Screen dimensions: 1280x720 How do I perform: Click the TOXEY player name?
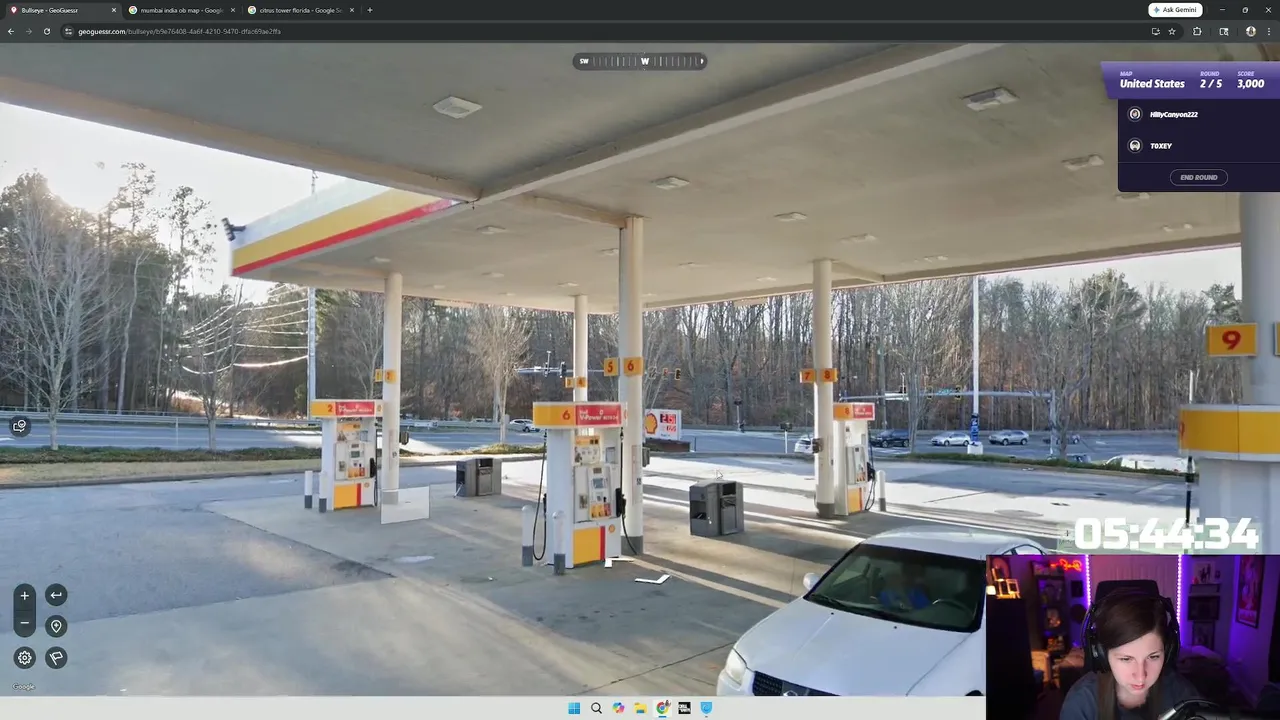pyautogui.click(x=1160, y=146)
